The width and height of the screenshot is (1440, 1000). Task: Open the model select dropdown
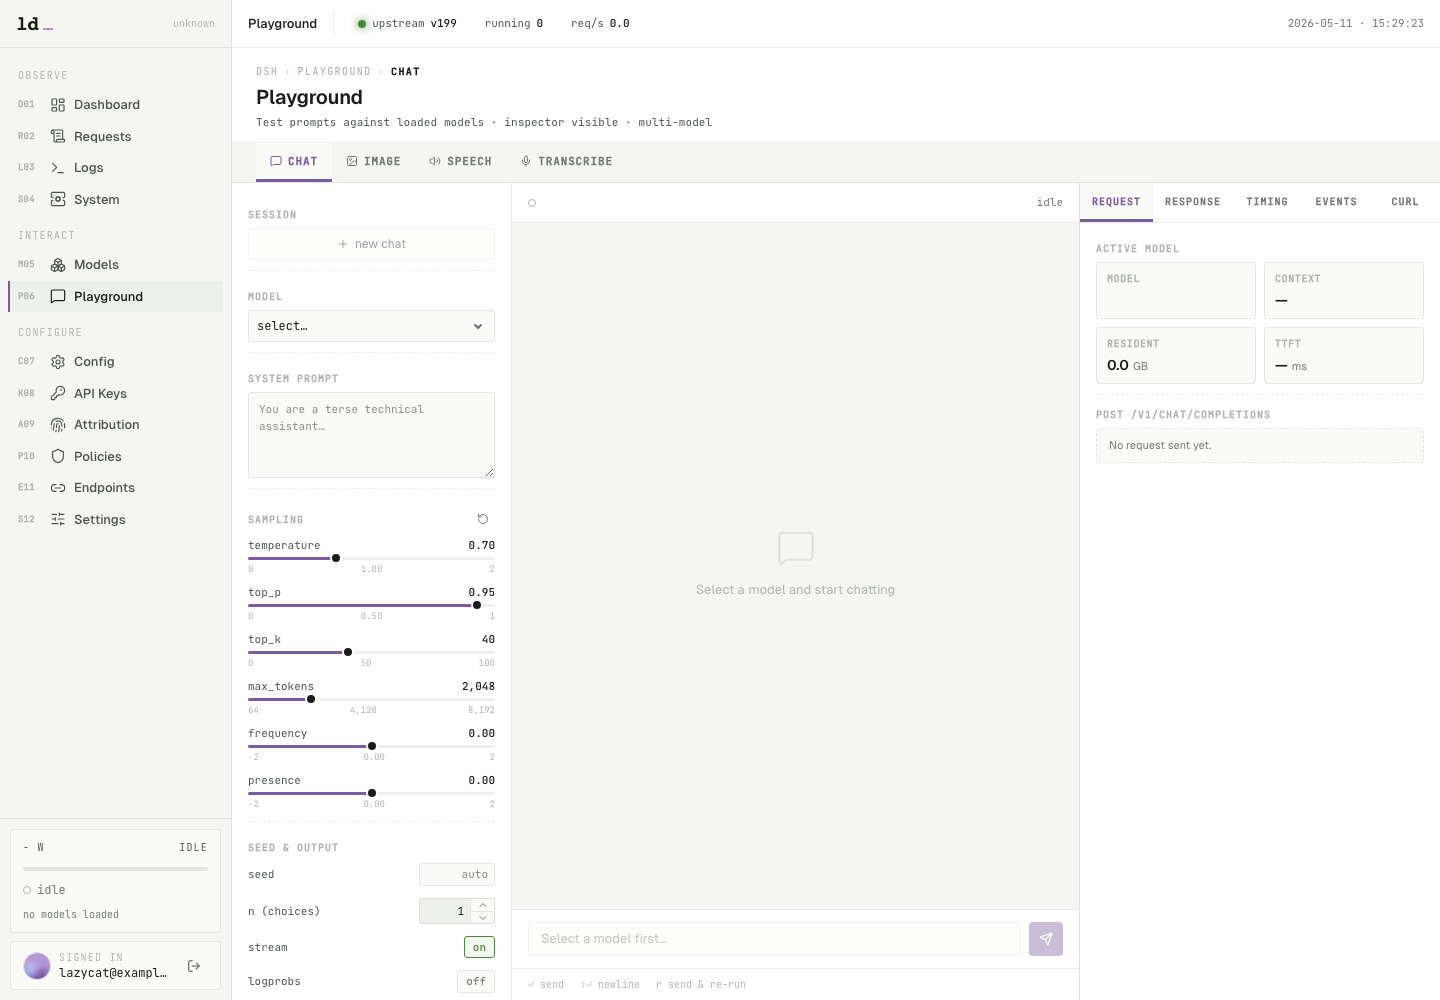tap(371, 326)
